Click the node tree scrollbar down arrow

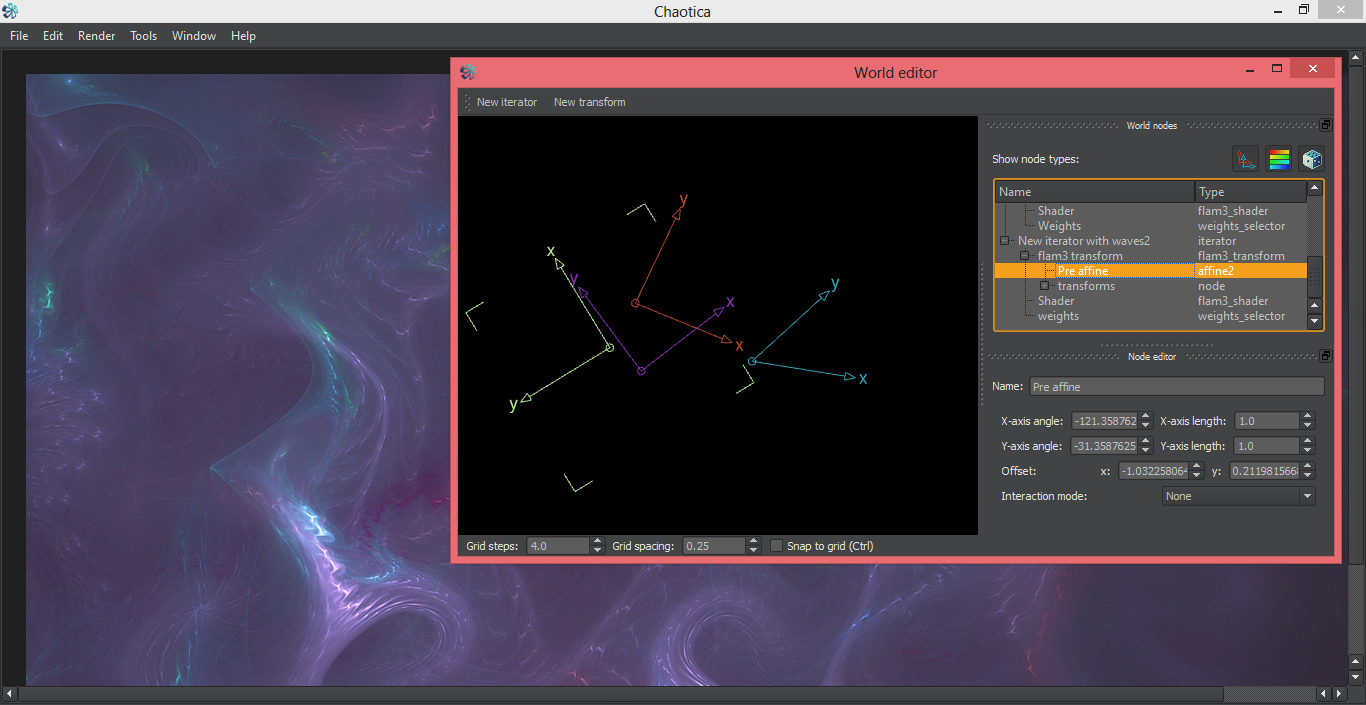(x=1315, y=321)
